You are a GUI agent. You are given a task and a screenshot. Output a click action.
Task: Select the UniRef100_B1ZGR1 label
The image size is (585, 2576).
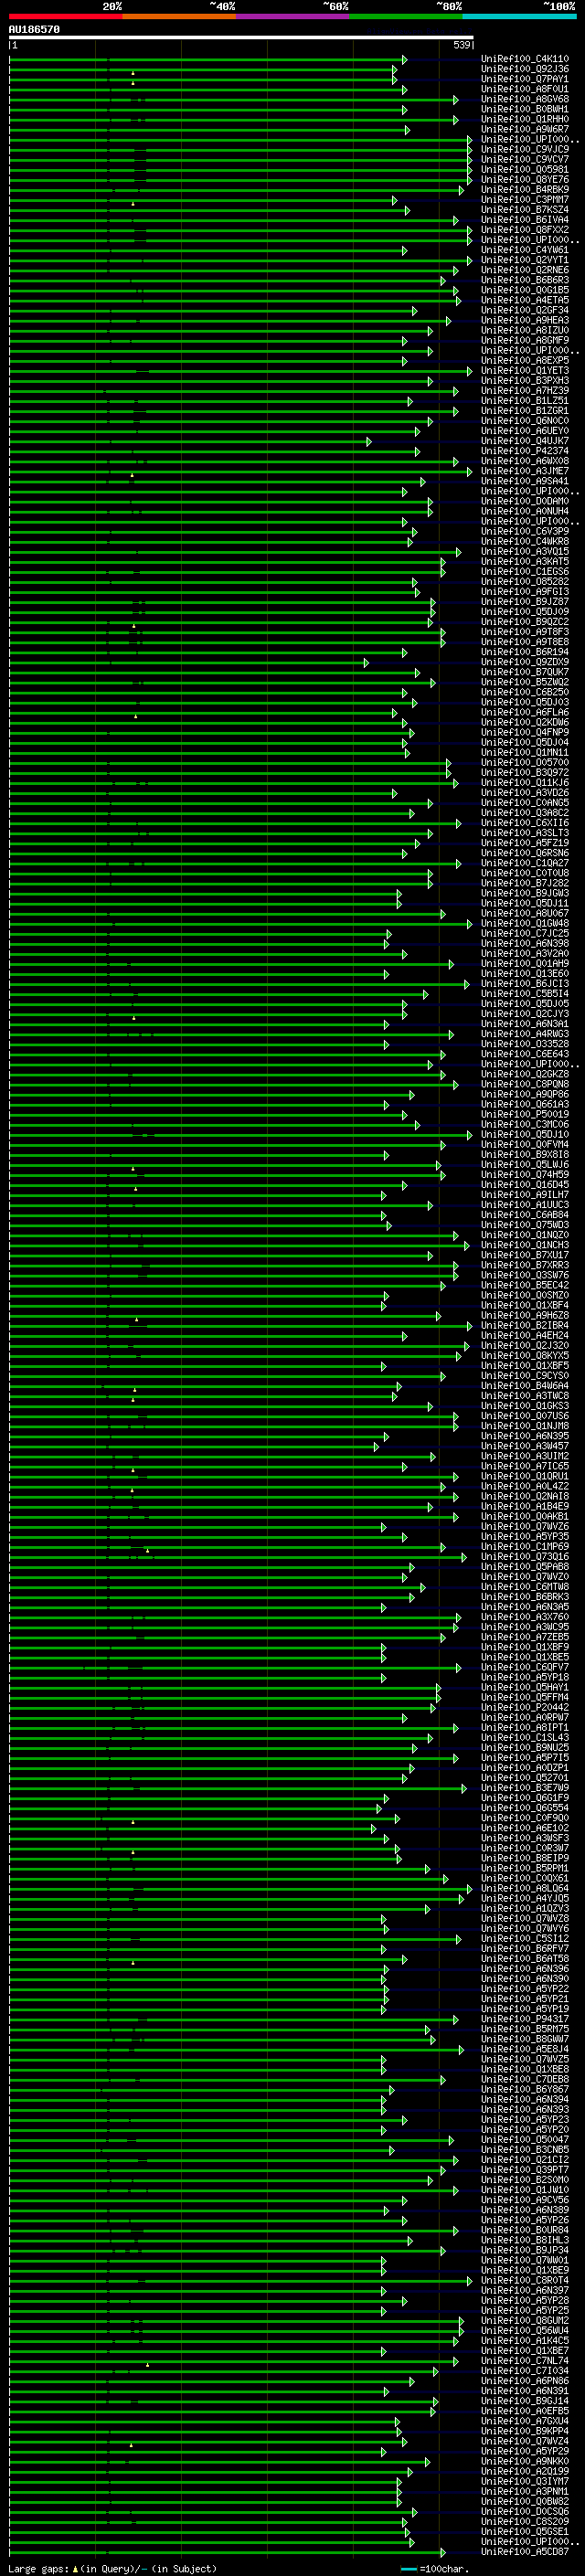pyautogui.click(x=525, y=411)
